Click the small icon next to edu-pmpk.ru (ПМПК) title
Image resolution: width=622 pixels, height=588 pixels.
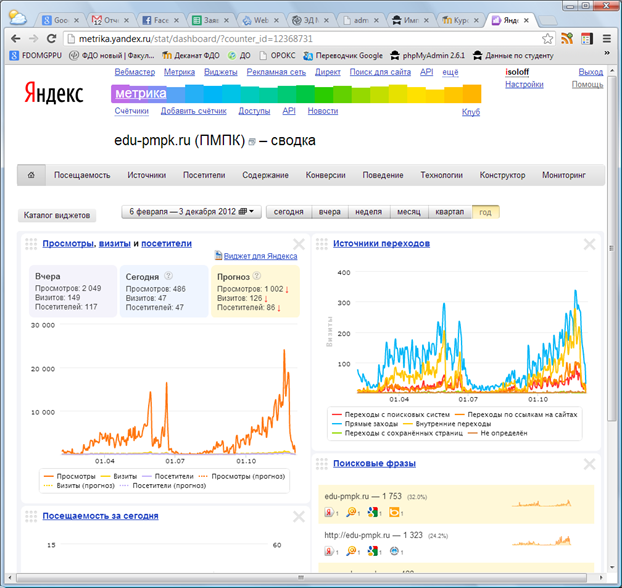[x=251, y=142]
